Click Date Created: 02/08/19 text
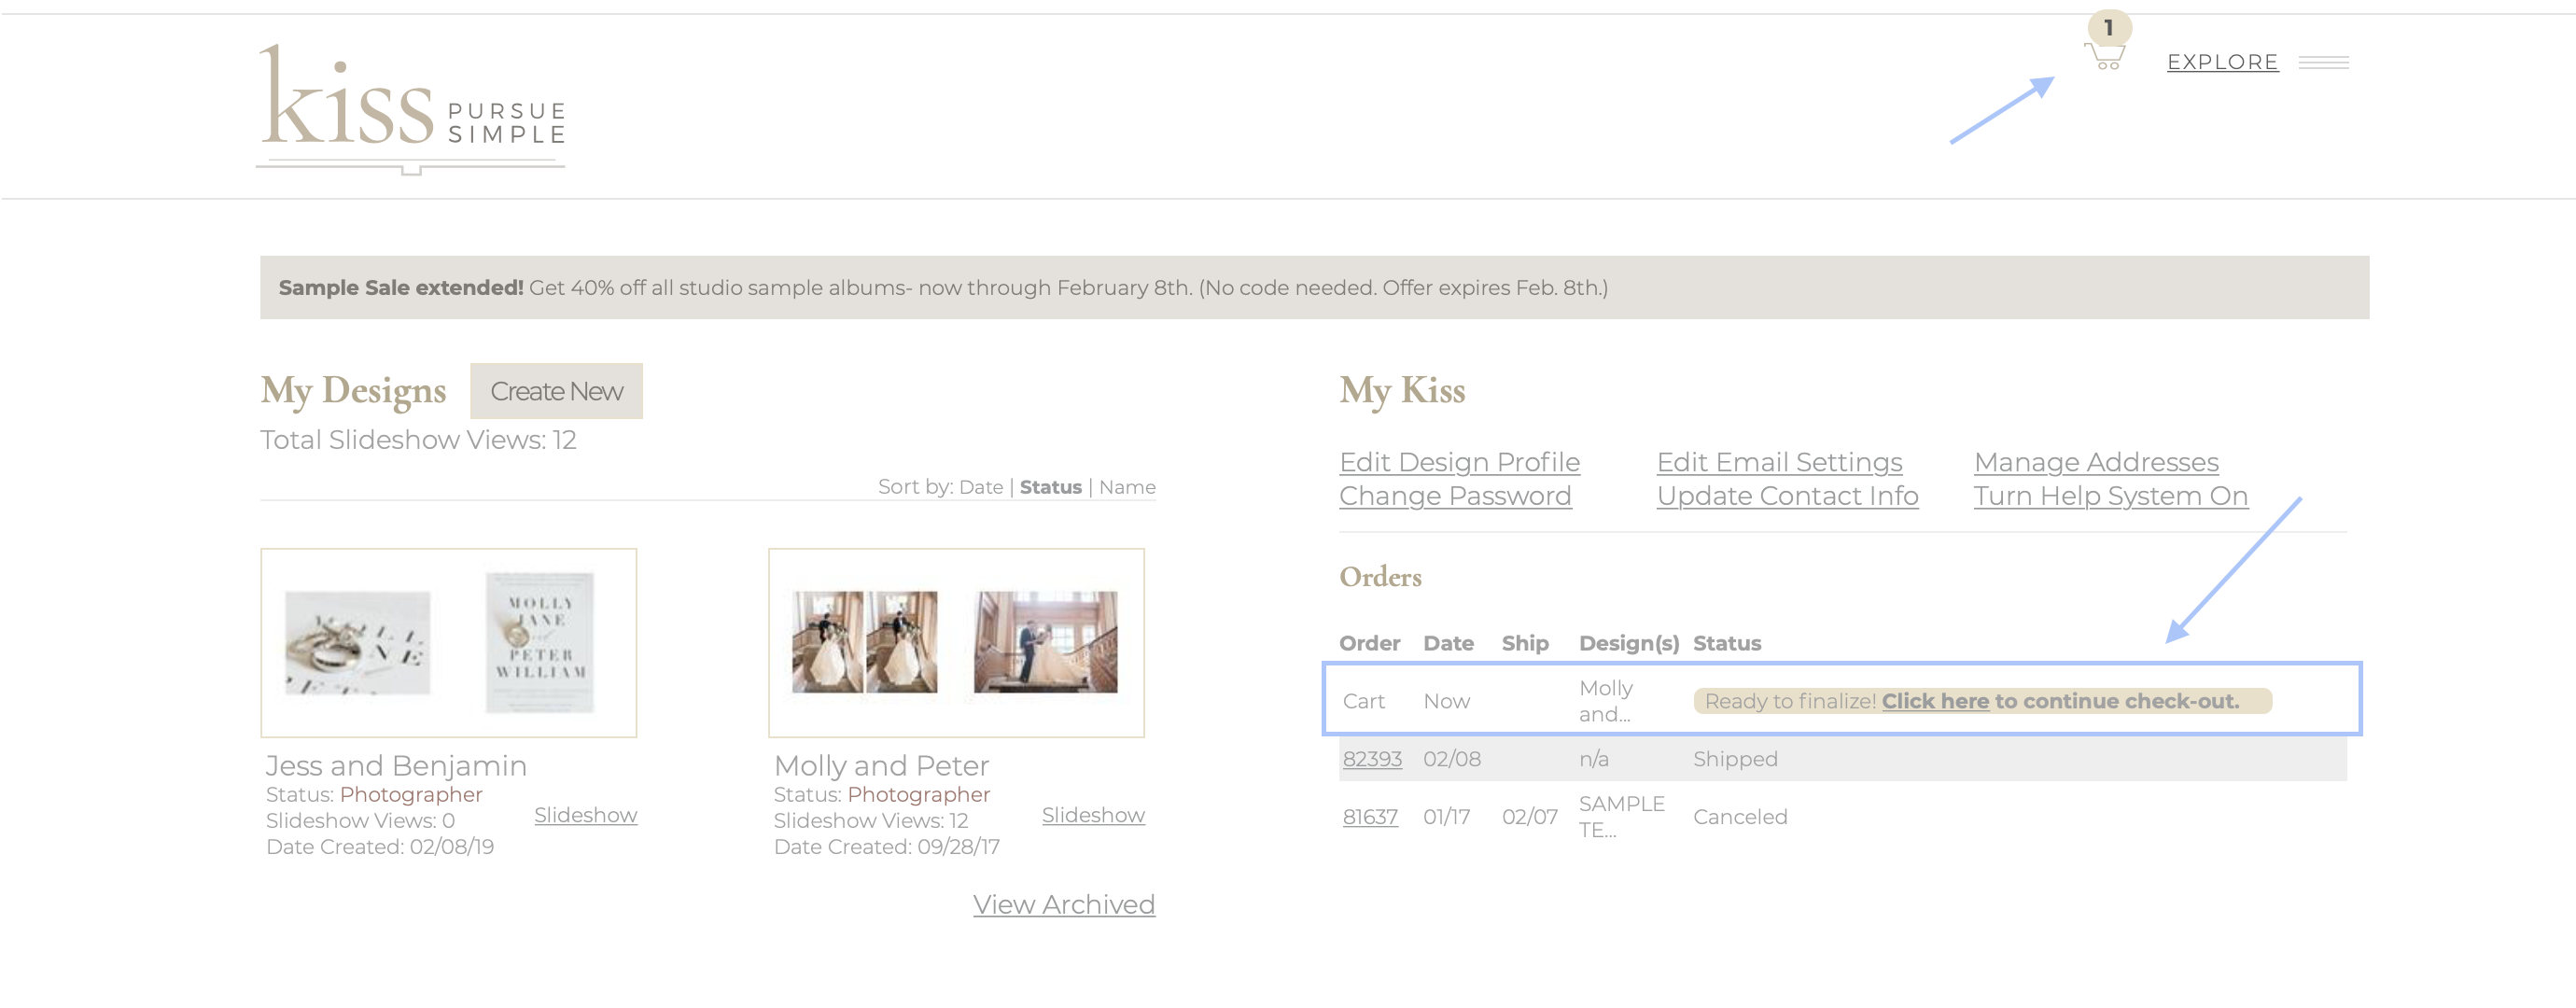The image size is (2576, 1008). click(x=380, y=847)
